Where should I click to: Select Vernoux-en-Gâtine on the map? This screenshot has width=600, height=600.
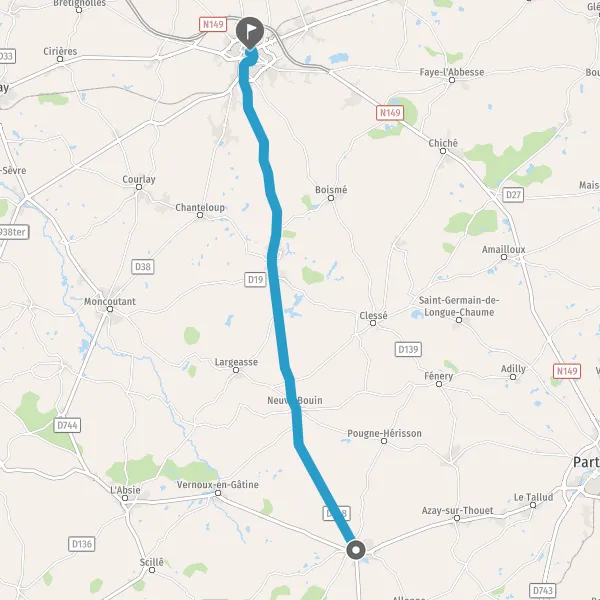pyautogui.click(x=217, y=485)
